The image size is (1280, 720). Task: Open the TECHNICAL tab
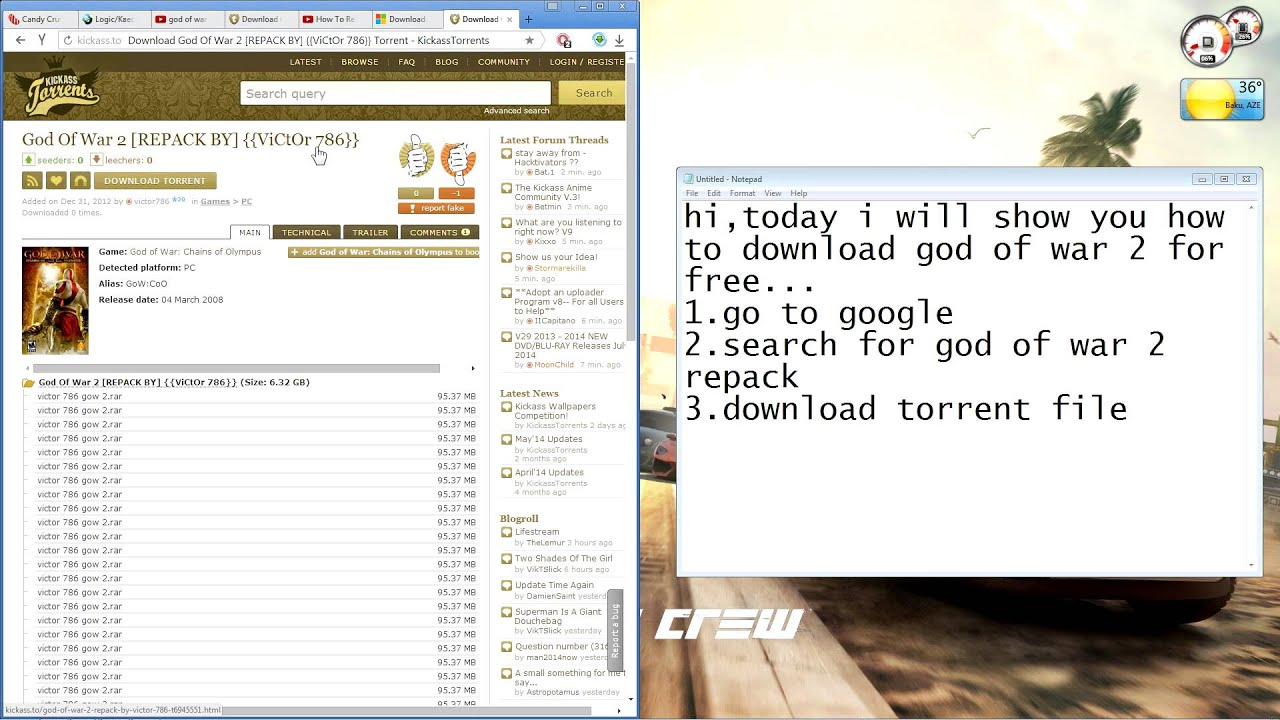point(306,232)
